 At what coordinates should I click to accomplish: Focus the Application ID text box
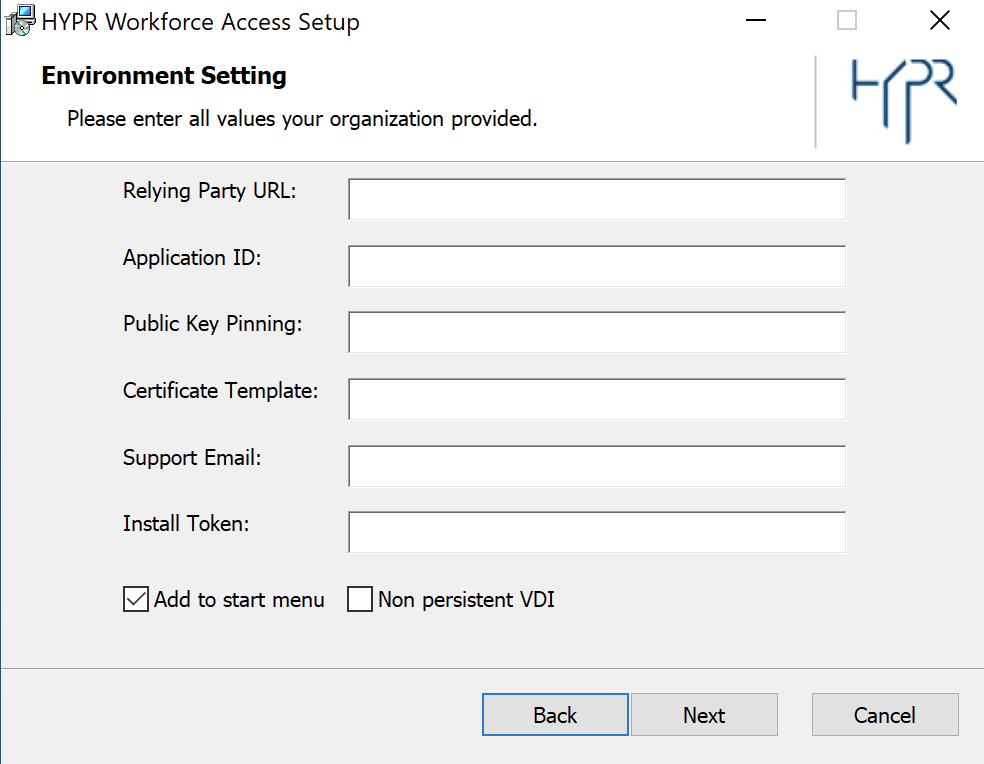597,266
